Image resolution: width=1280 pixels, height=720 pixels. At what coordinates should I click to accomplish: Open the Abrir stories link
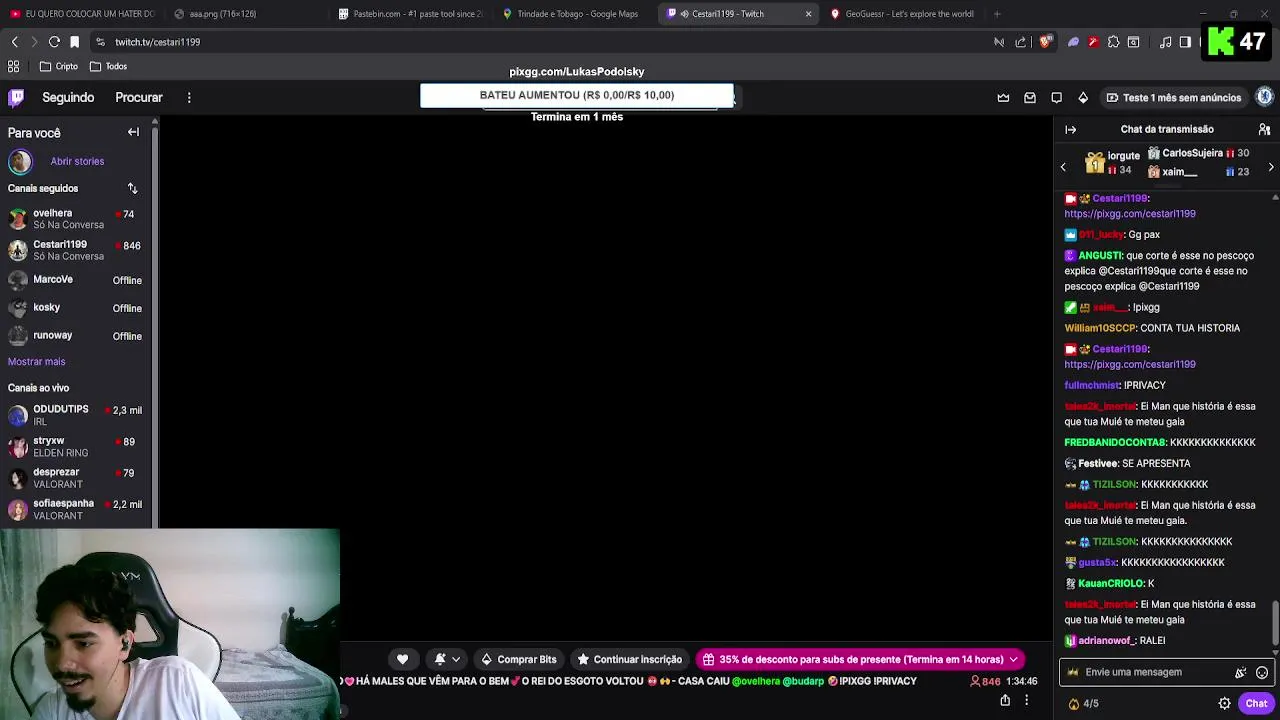77,161
